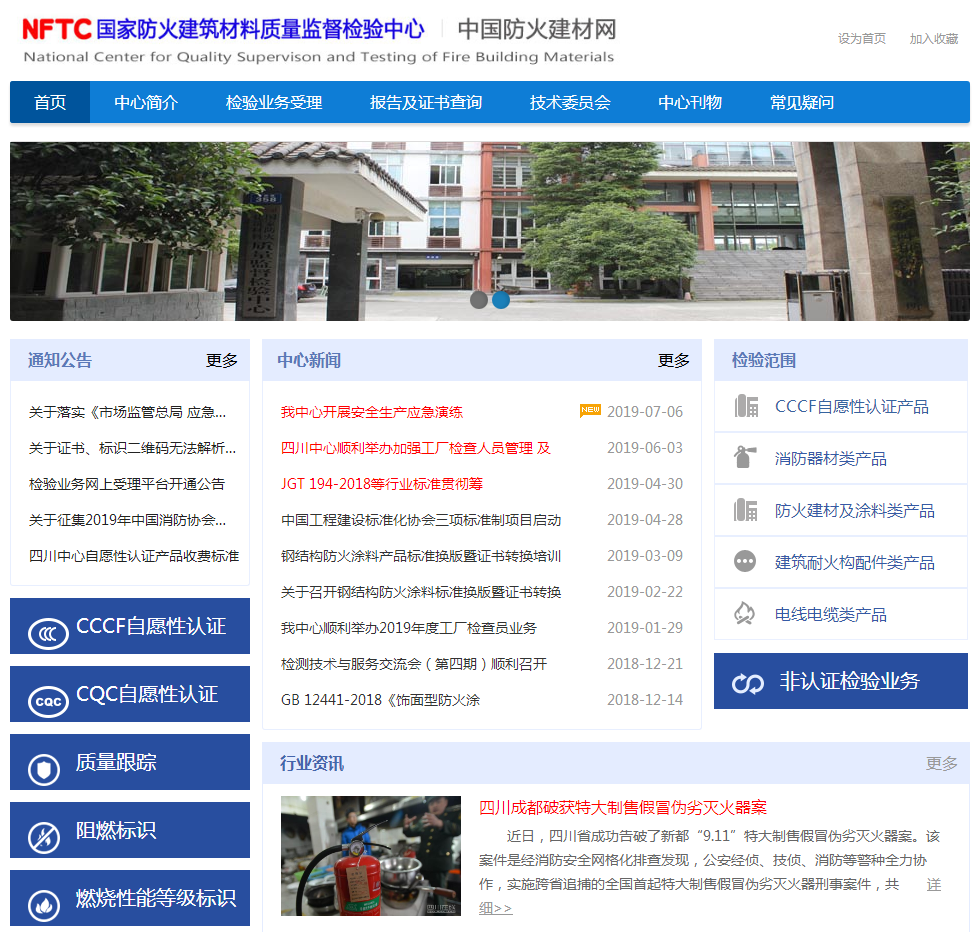
Task: Click the fire extinguisher icon for 消防器材类产品
Action: (x=745, y=458)
